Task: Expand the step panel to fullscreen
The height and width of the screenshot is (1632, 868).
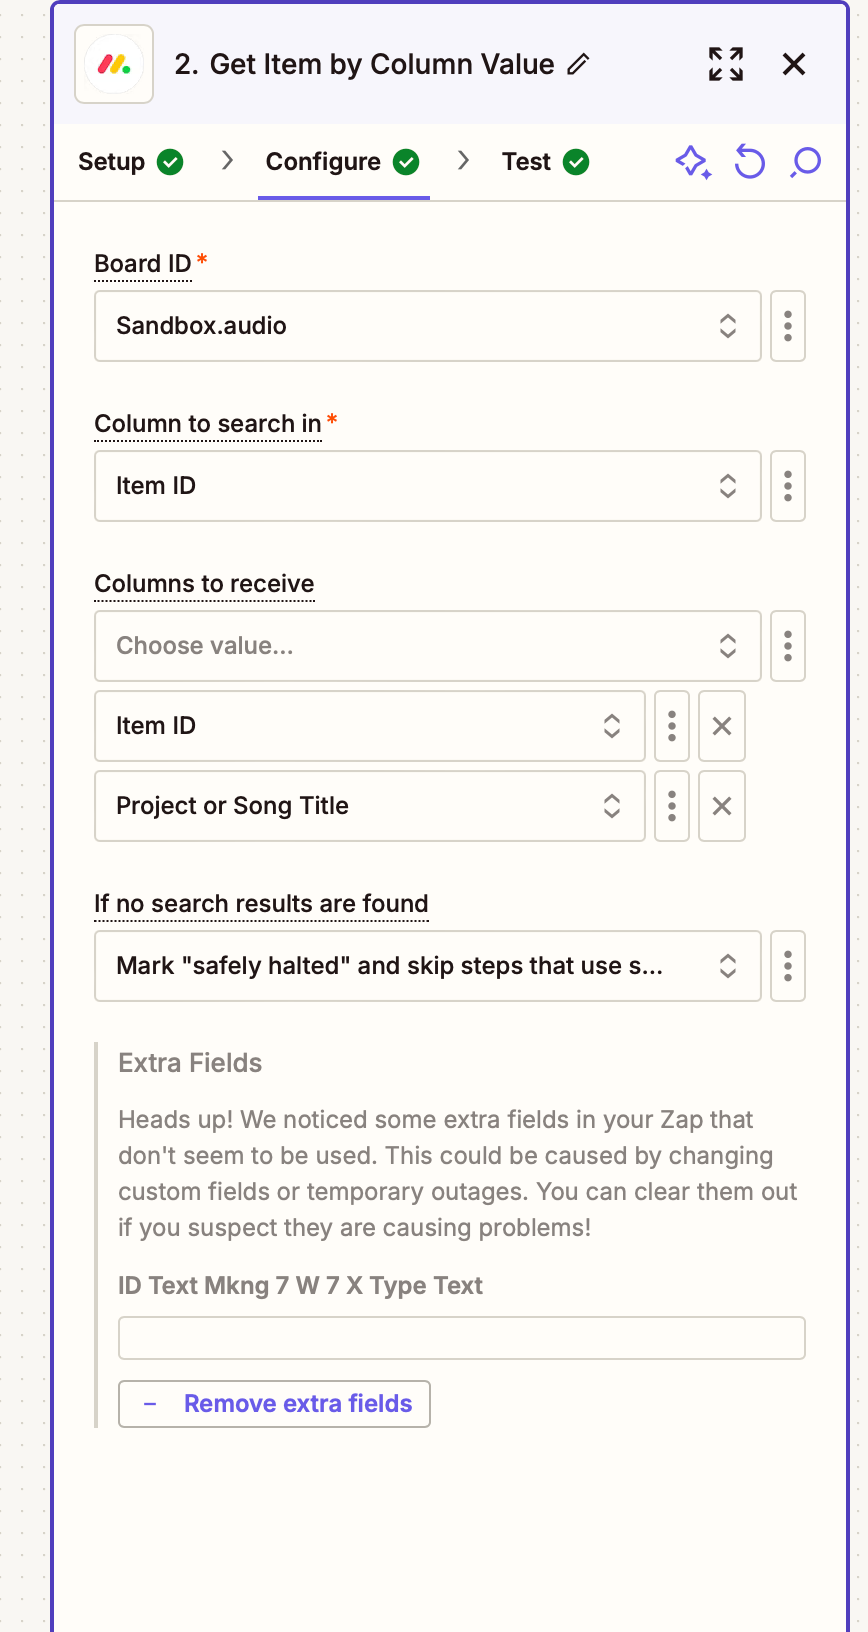Action: point(726,64)
